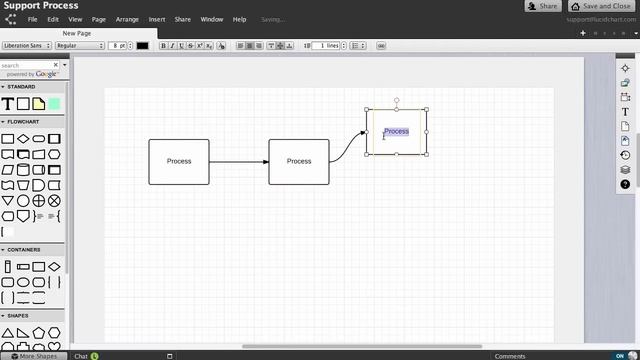Open the Regular font style dropdown

point(80,46)
